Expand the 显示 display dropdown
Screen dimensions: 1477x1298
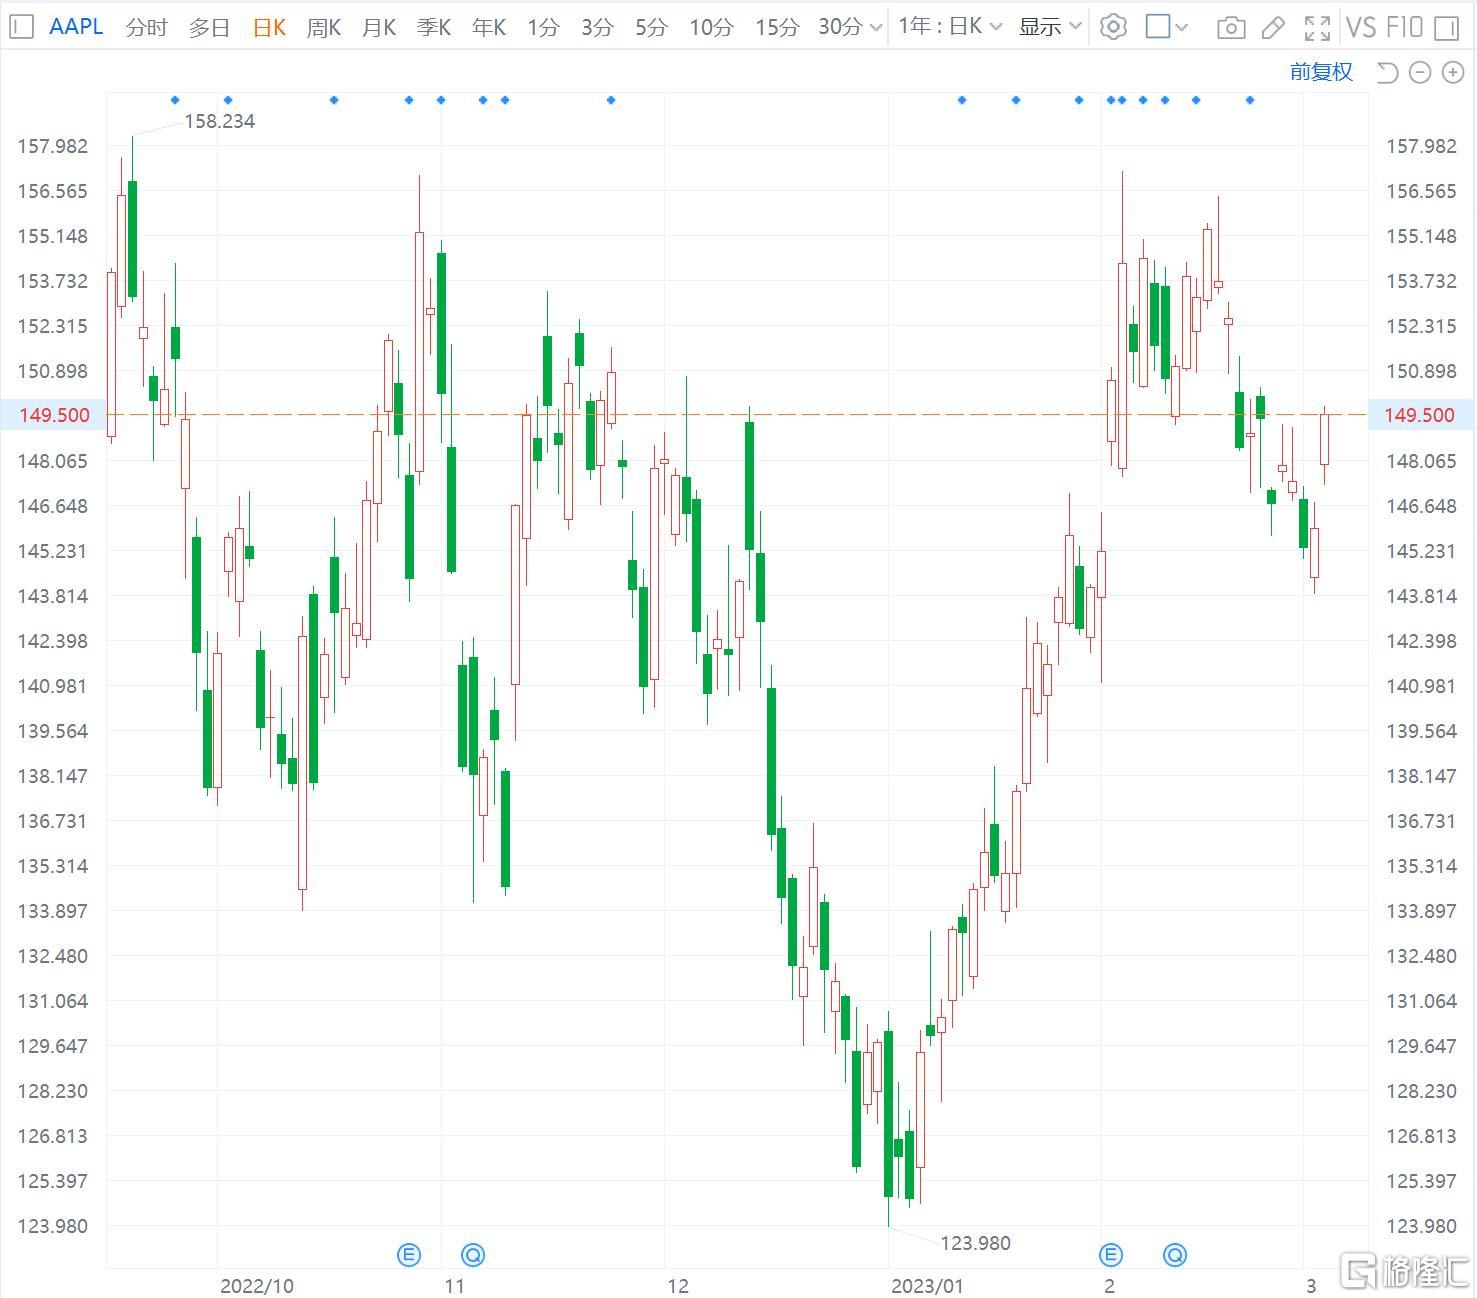pyautogui.click(x=1050, y=27)
